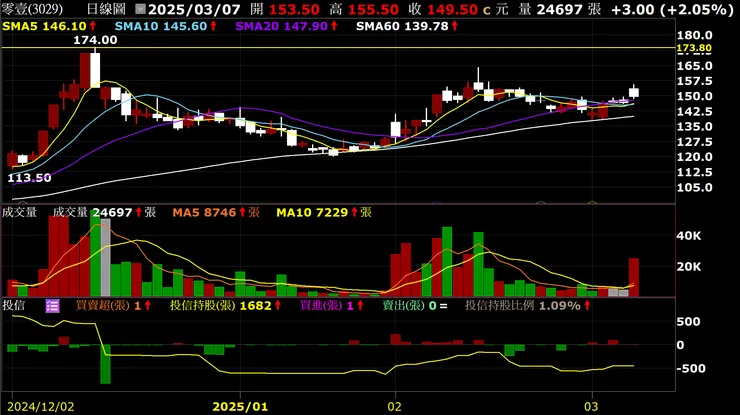Select the 投信 panel title
The height and width of the screenshot is (415, 740).
coord(13,305)
